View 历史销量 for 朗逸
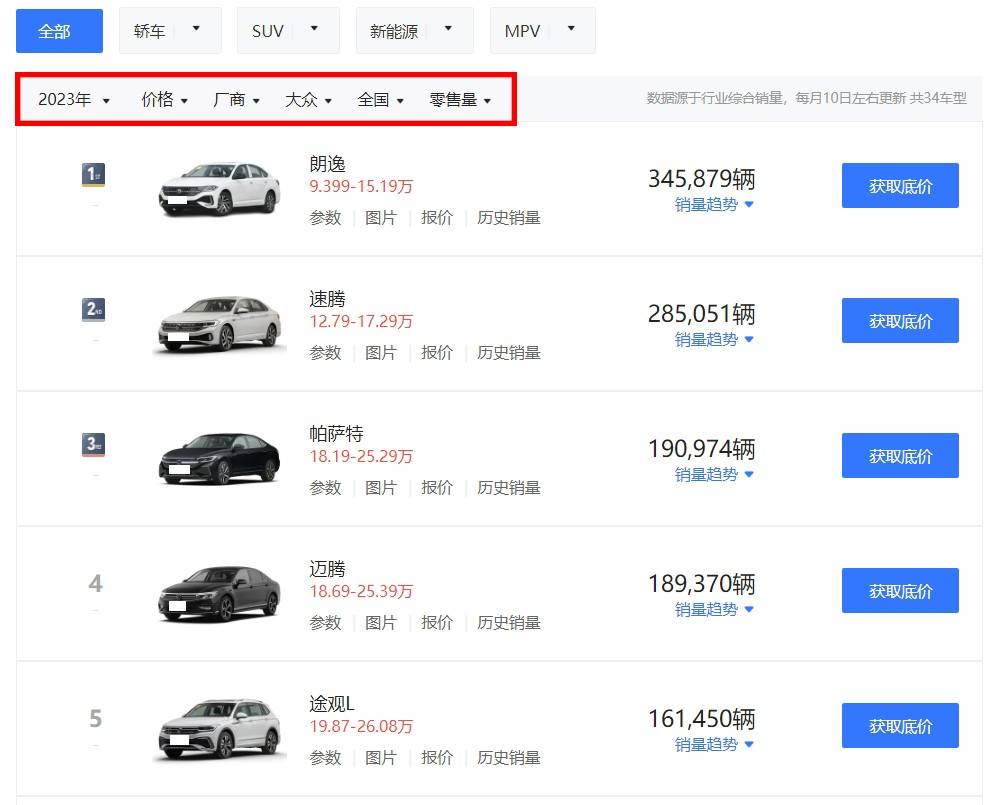The height and width of the screenshot is (805, 1003). [509, 218]
